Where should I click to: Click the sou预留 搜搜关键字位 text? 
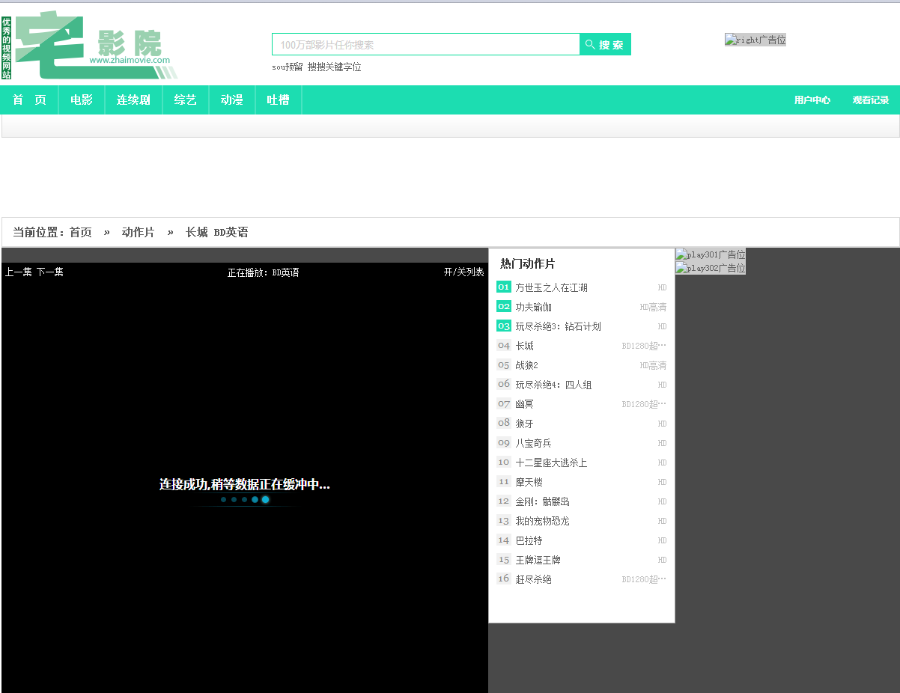[316, 67]
